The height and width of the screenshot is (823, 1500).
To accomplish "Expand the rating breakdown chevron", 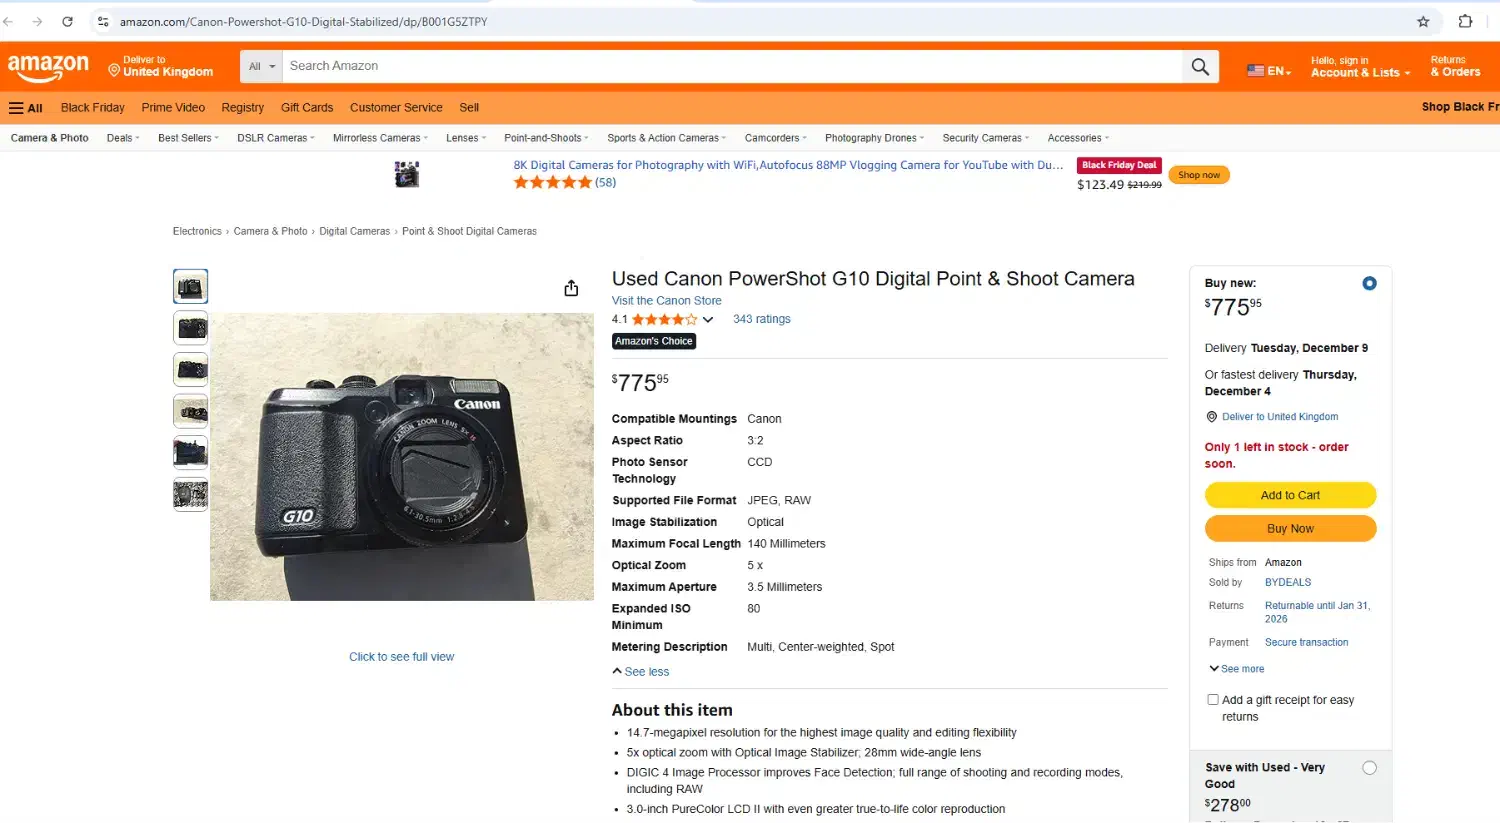I will [x=708, y=319].
